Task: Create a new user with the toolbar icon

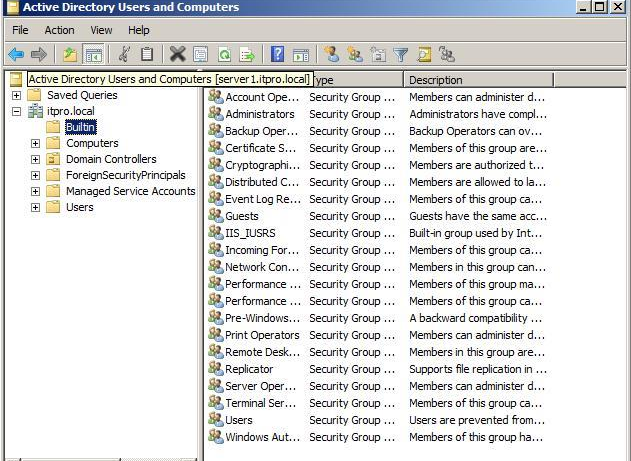Action: (x=332, y=54)
